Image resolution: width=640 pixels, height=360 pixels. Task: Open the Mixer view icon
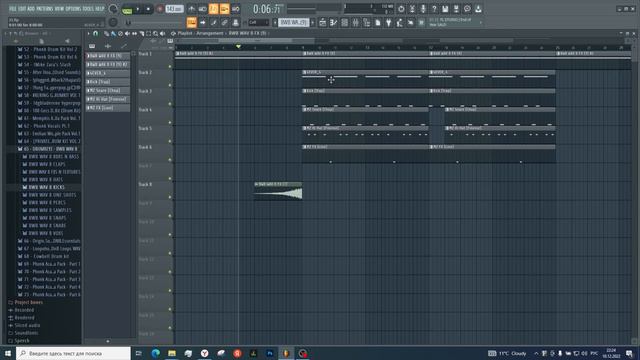click(x=356, y=23)
